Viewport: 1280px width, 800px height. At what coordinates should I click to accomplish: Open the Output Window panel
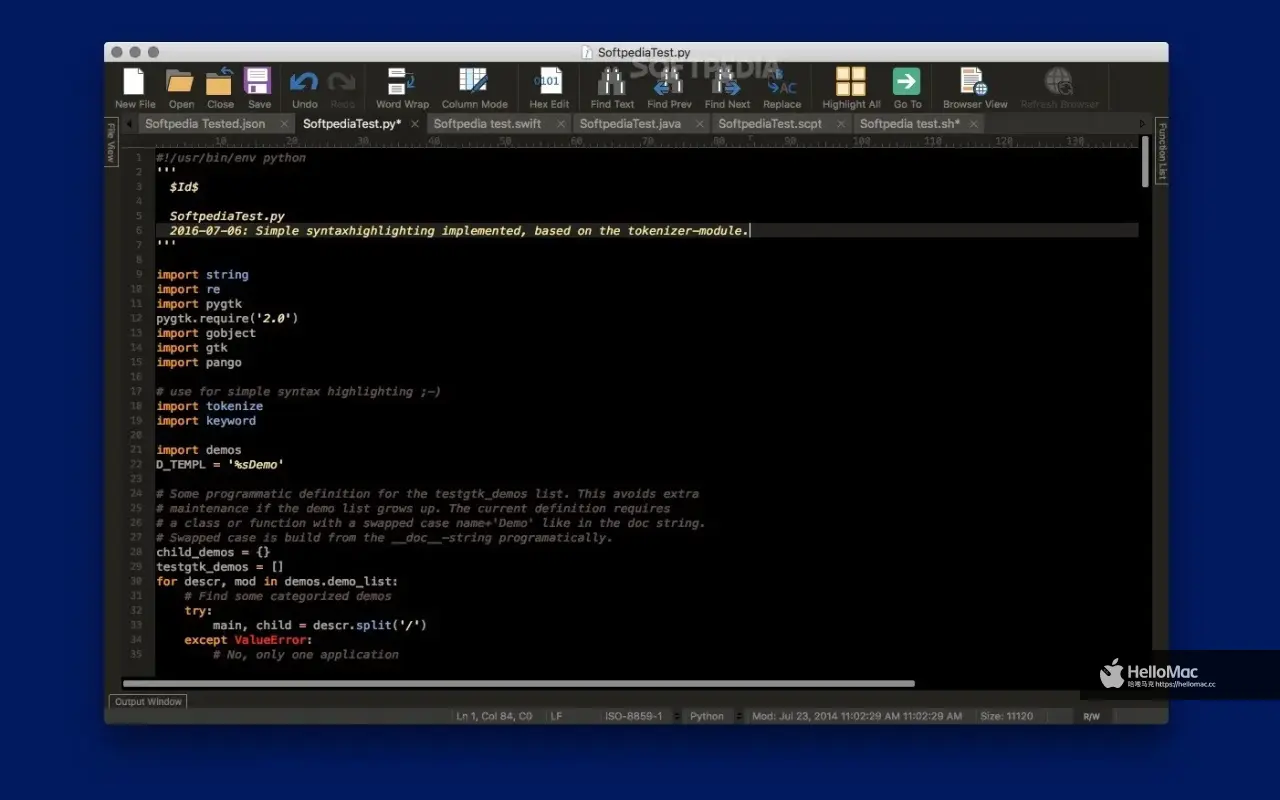click(x=148, y=702)
